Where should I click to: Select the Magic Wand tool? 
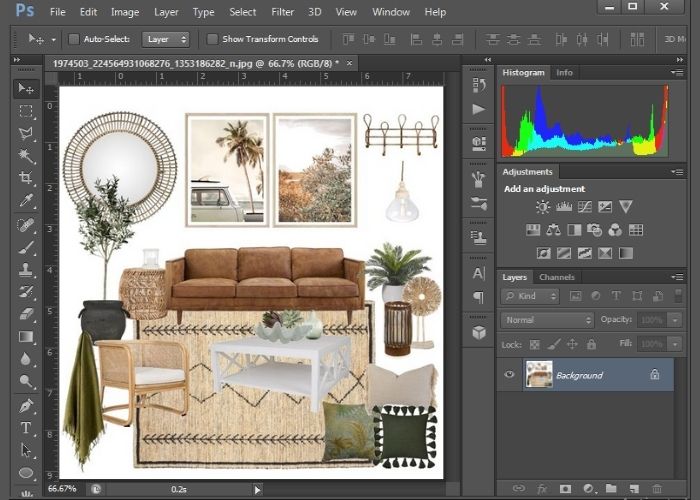pos(26,156)
